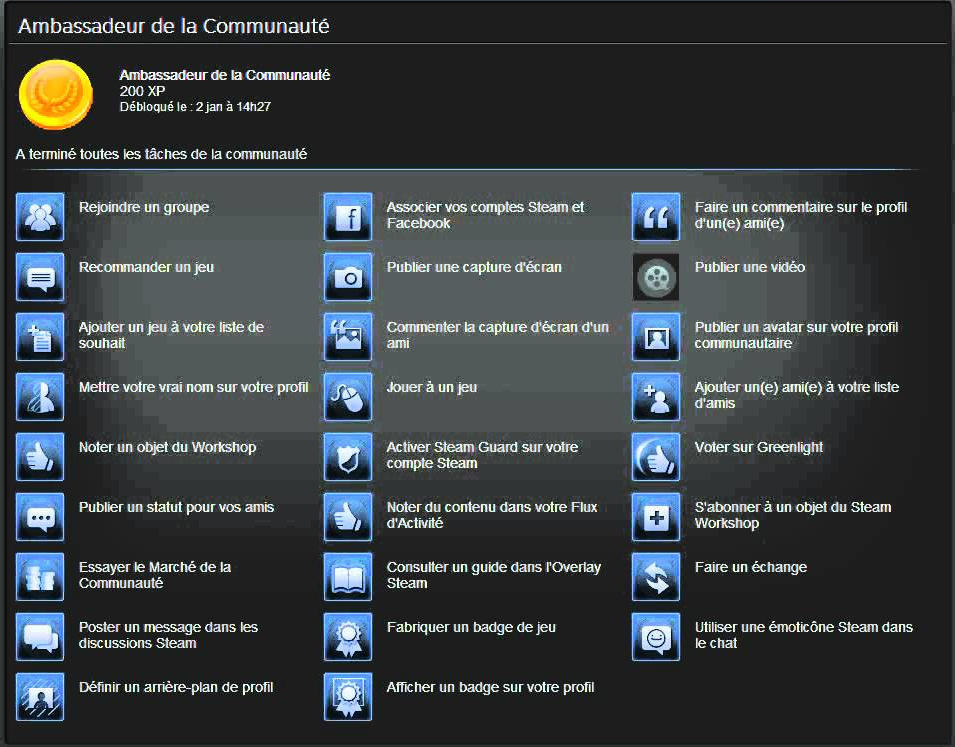Click S'abonner à un objet du Steam Workshop
The image size is (955, 747).
click(793, 515)
